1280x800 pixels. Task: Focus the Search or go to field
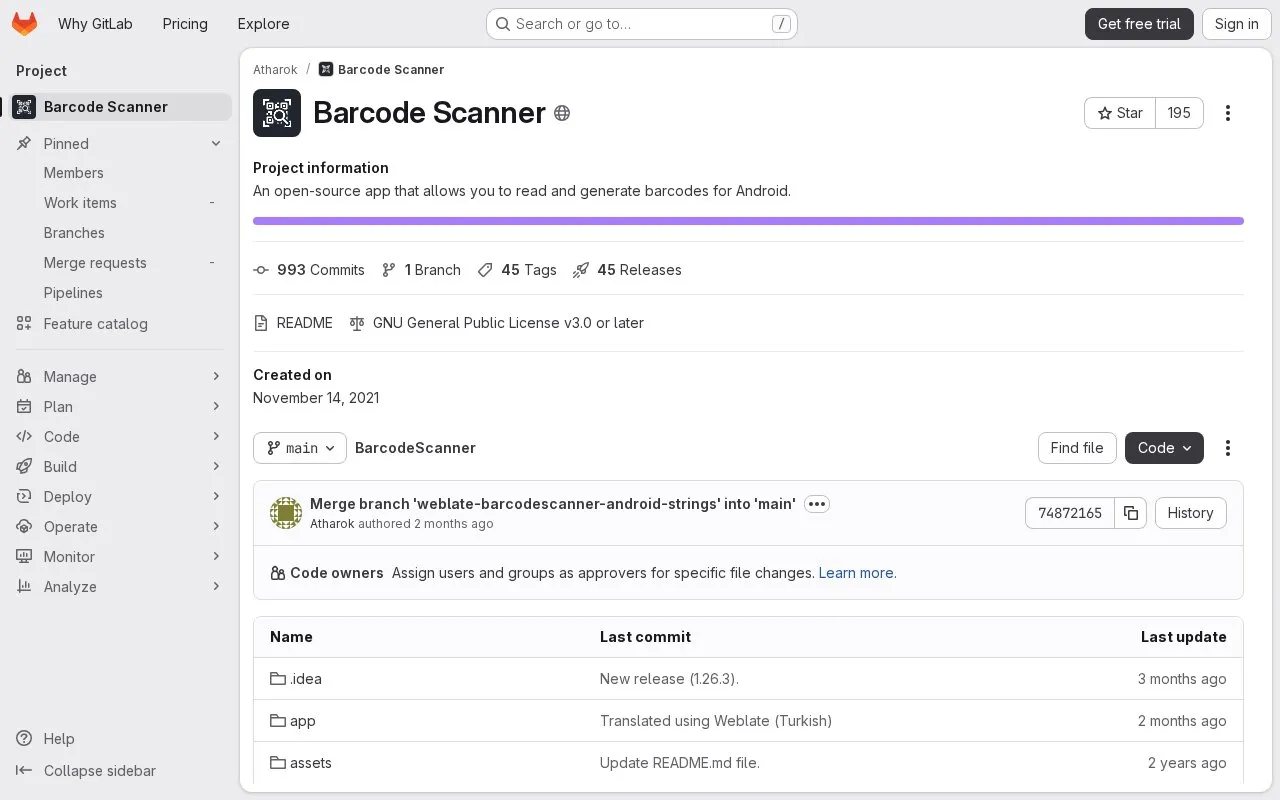642,24
